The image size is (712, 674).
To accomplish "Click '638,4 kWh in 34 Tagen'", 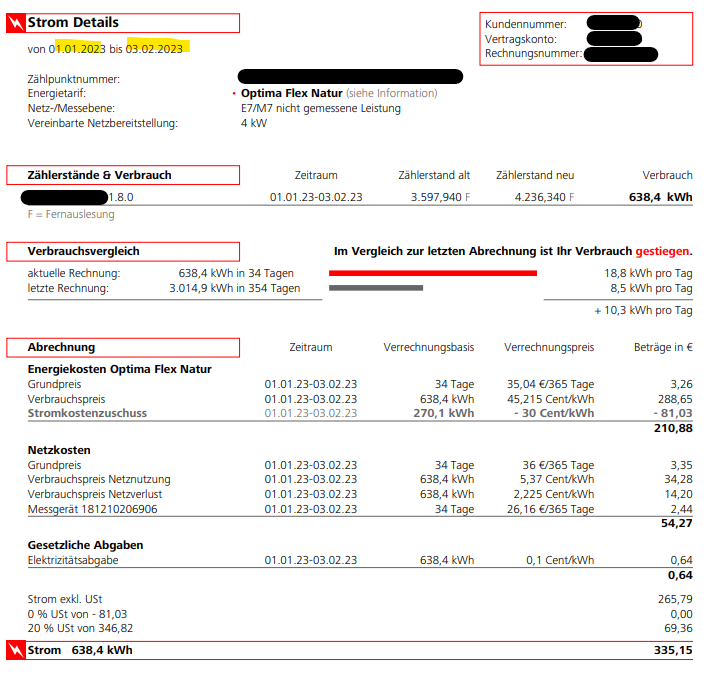I will [236, 273].
